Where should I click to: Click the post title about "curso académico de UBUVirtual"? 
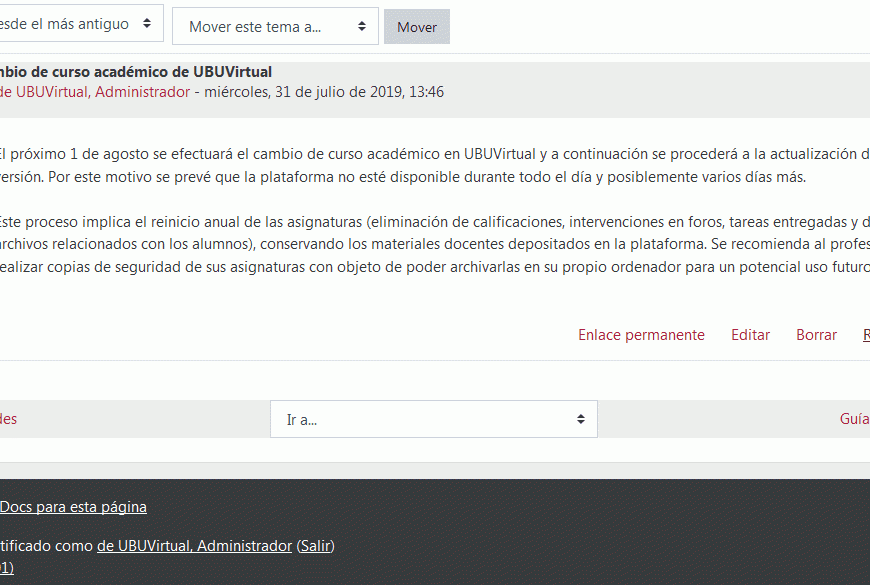coord(136,72)
